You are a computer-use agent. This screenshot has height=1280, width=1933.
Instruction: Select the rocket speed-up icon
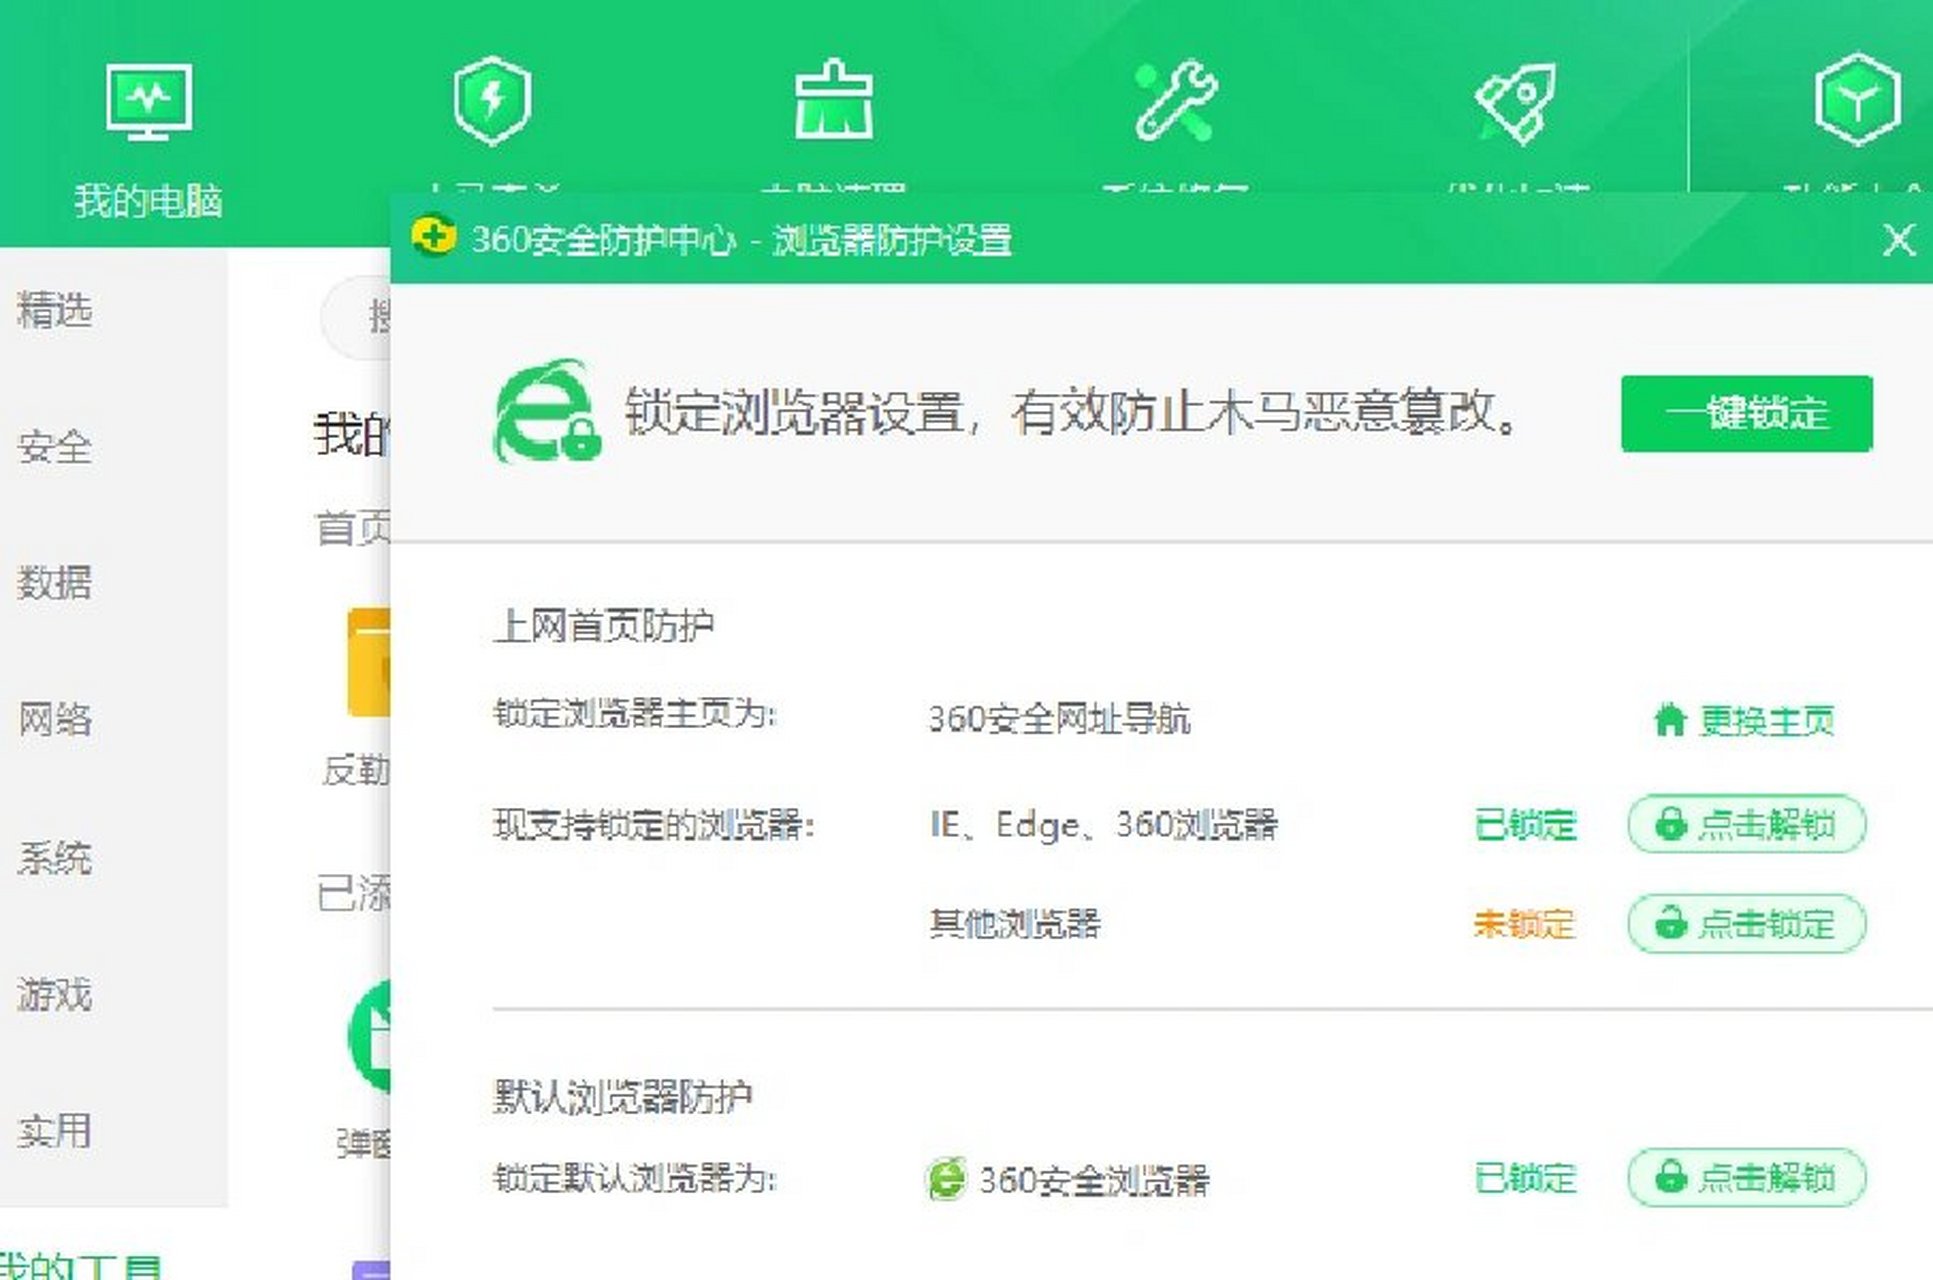[x=1516, y=102]
